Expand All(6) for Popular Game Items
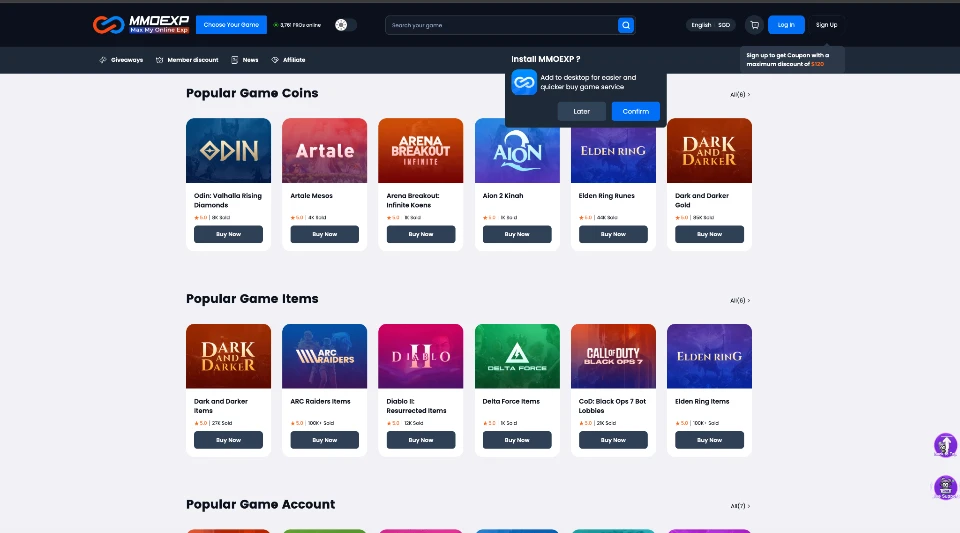Viewport: 960px width, 533px height. coord(740,300)
